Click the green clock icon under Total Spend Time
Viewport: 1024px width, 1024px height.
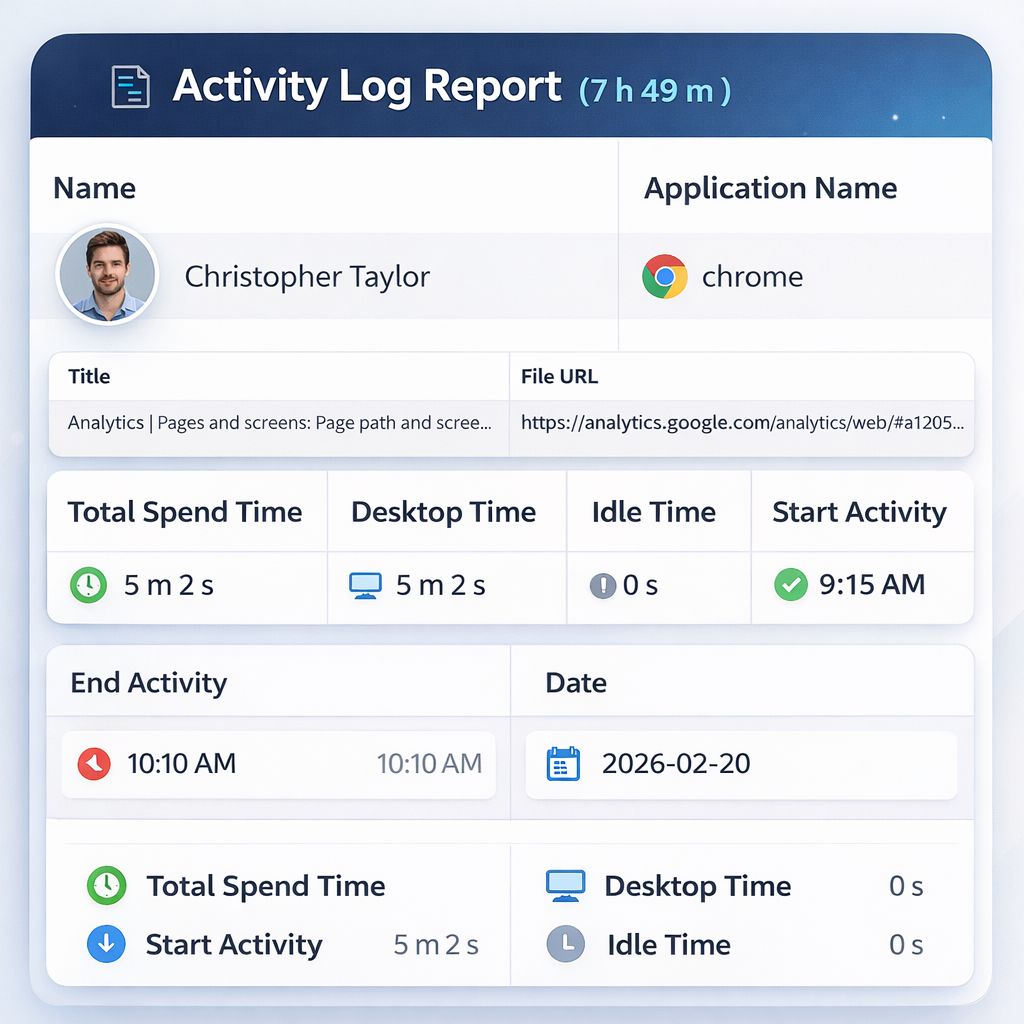click(x=88, y=584)
